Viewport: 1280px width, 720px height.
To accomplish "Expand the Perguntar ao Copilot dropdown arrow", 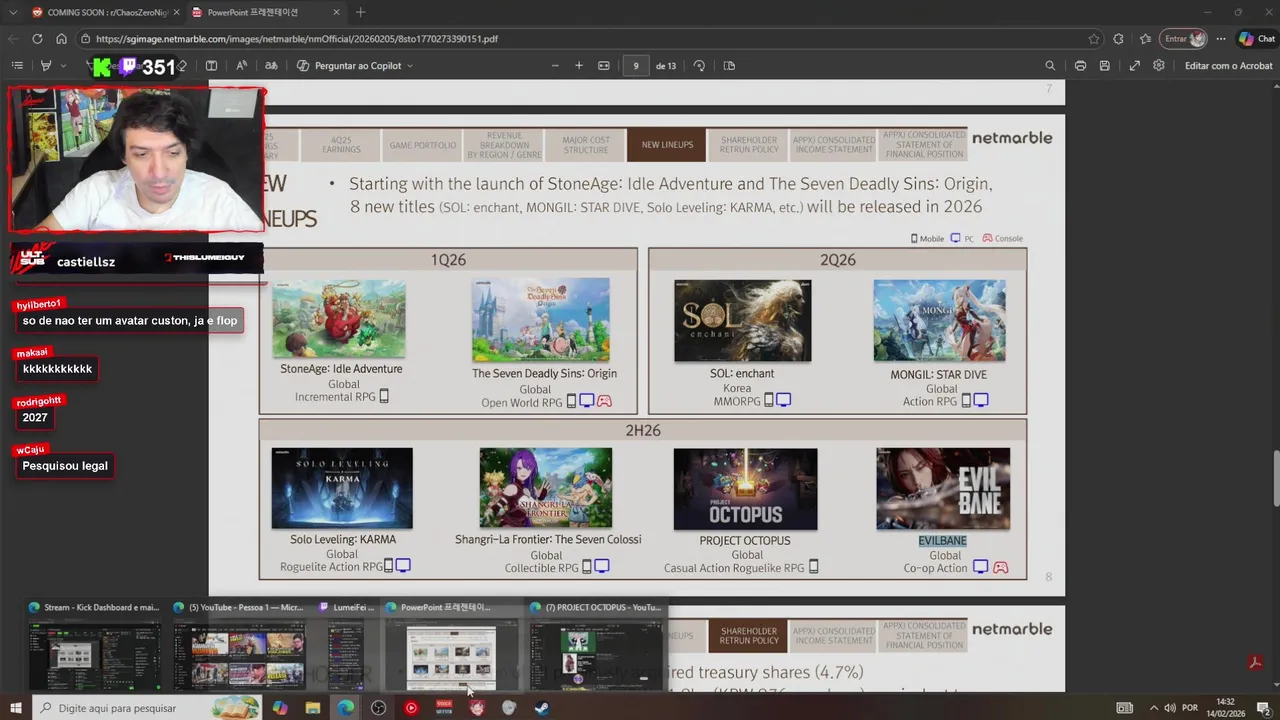I will pos(410,66).
